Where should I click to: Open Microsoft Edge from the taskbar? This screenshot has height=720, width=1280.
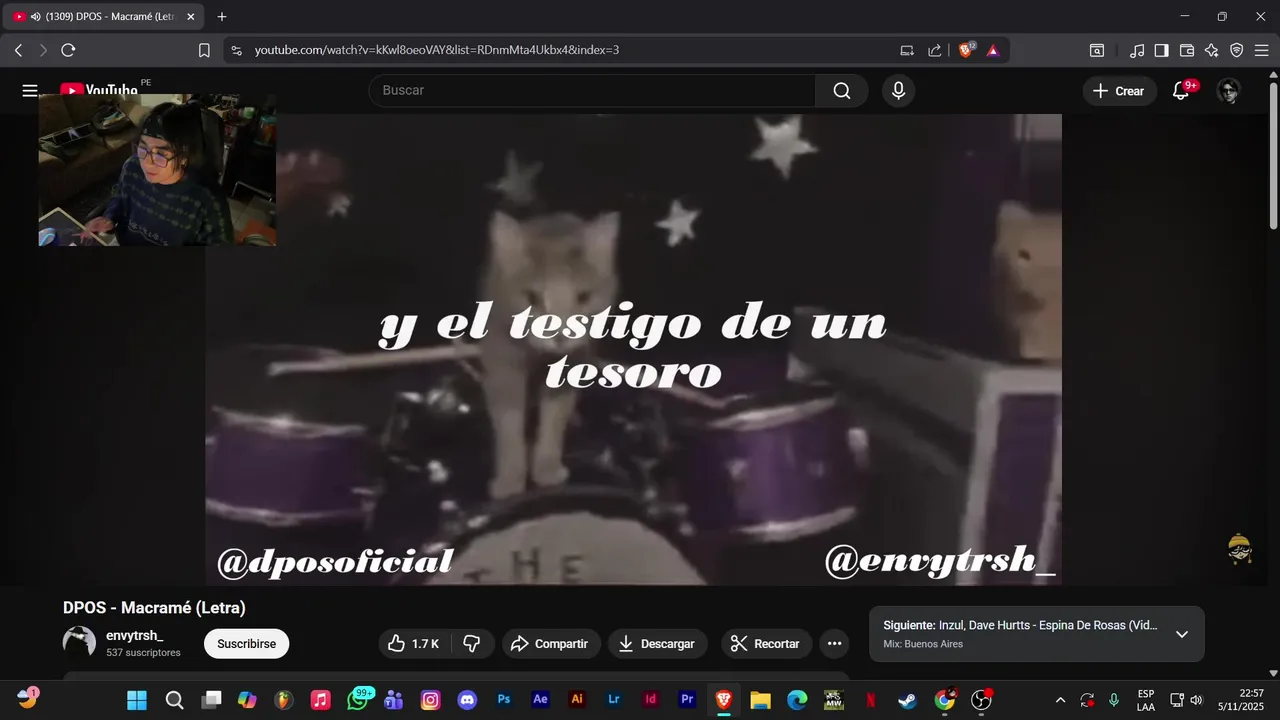[x=797, y=700]
